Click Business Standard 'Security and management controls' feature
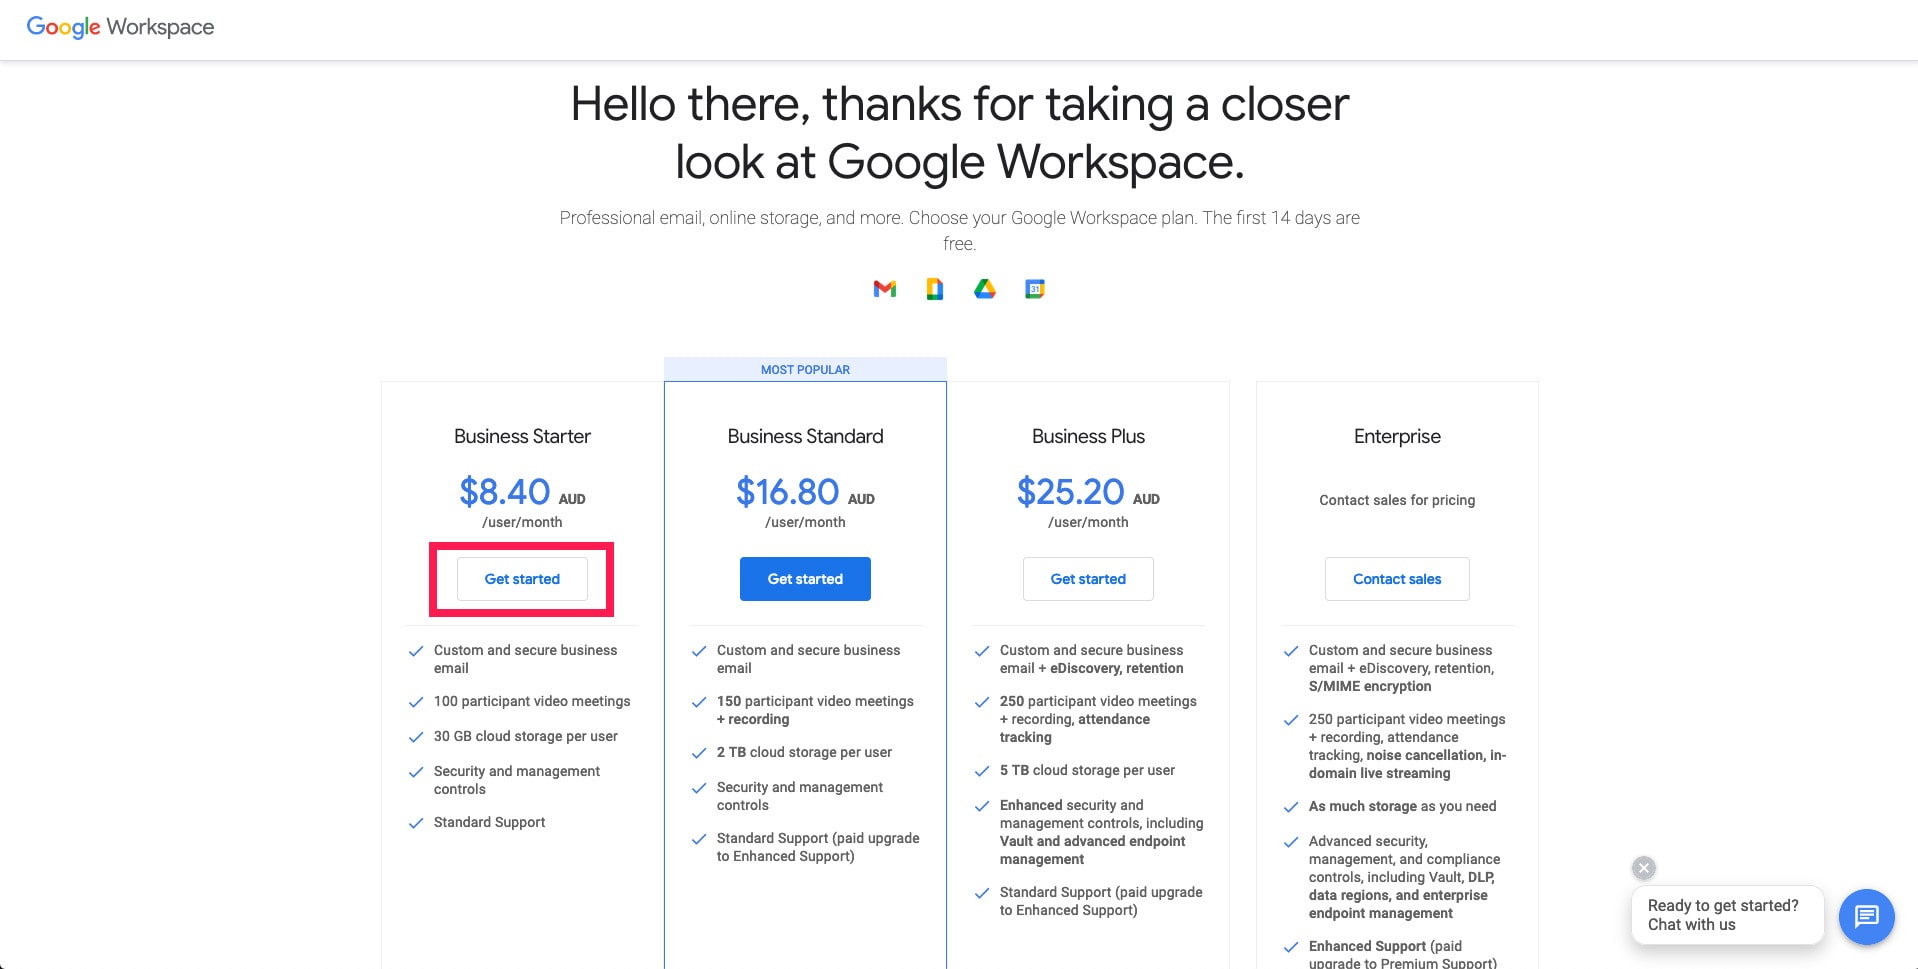The width and height of the screenshot is (1918, 969). pyautogui.click(x=800, y=796)
